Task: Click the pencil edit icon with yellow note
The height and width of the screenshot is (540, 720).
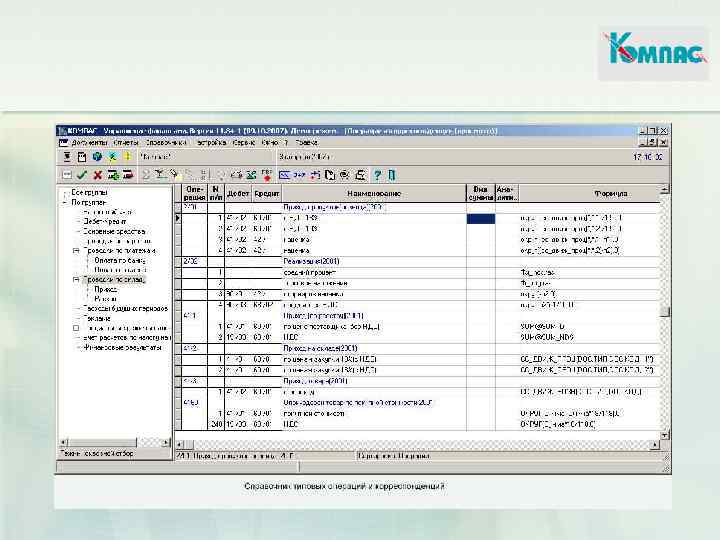Action: click(x=174, y=175)
